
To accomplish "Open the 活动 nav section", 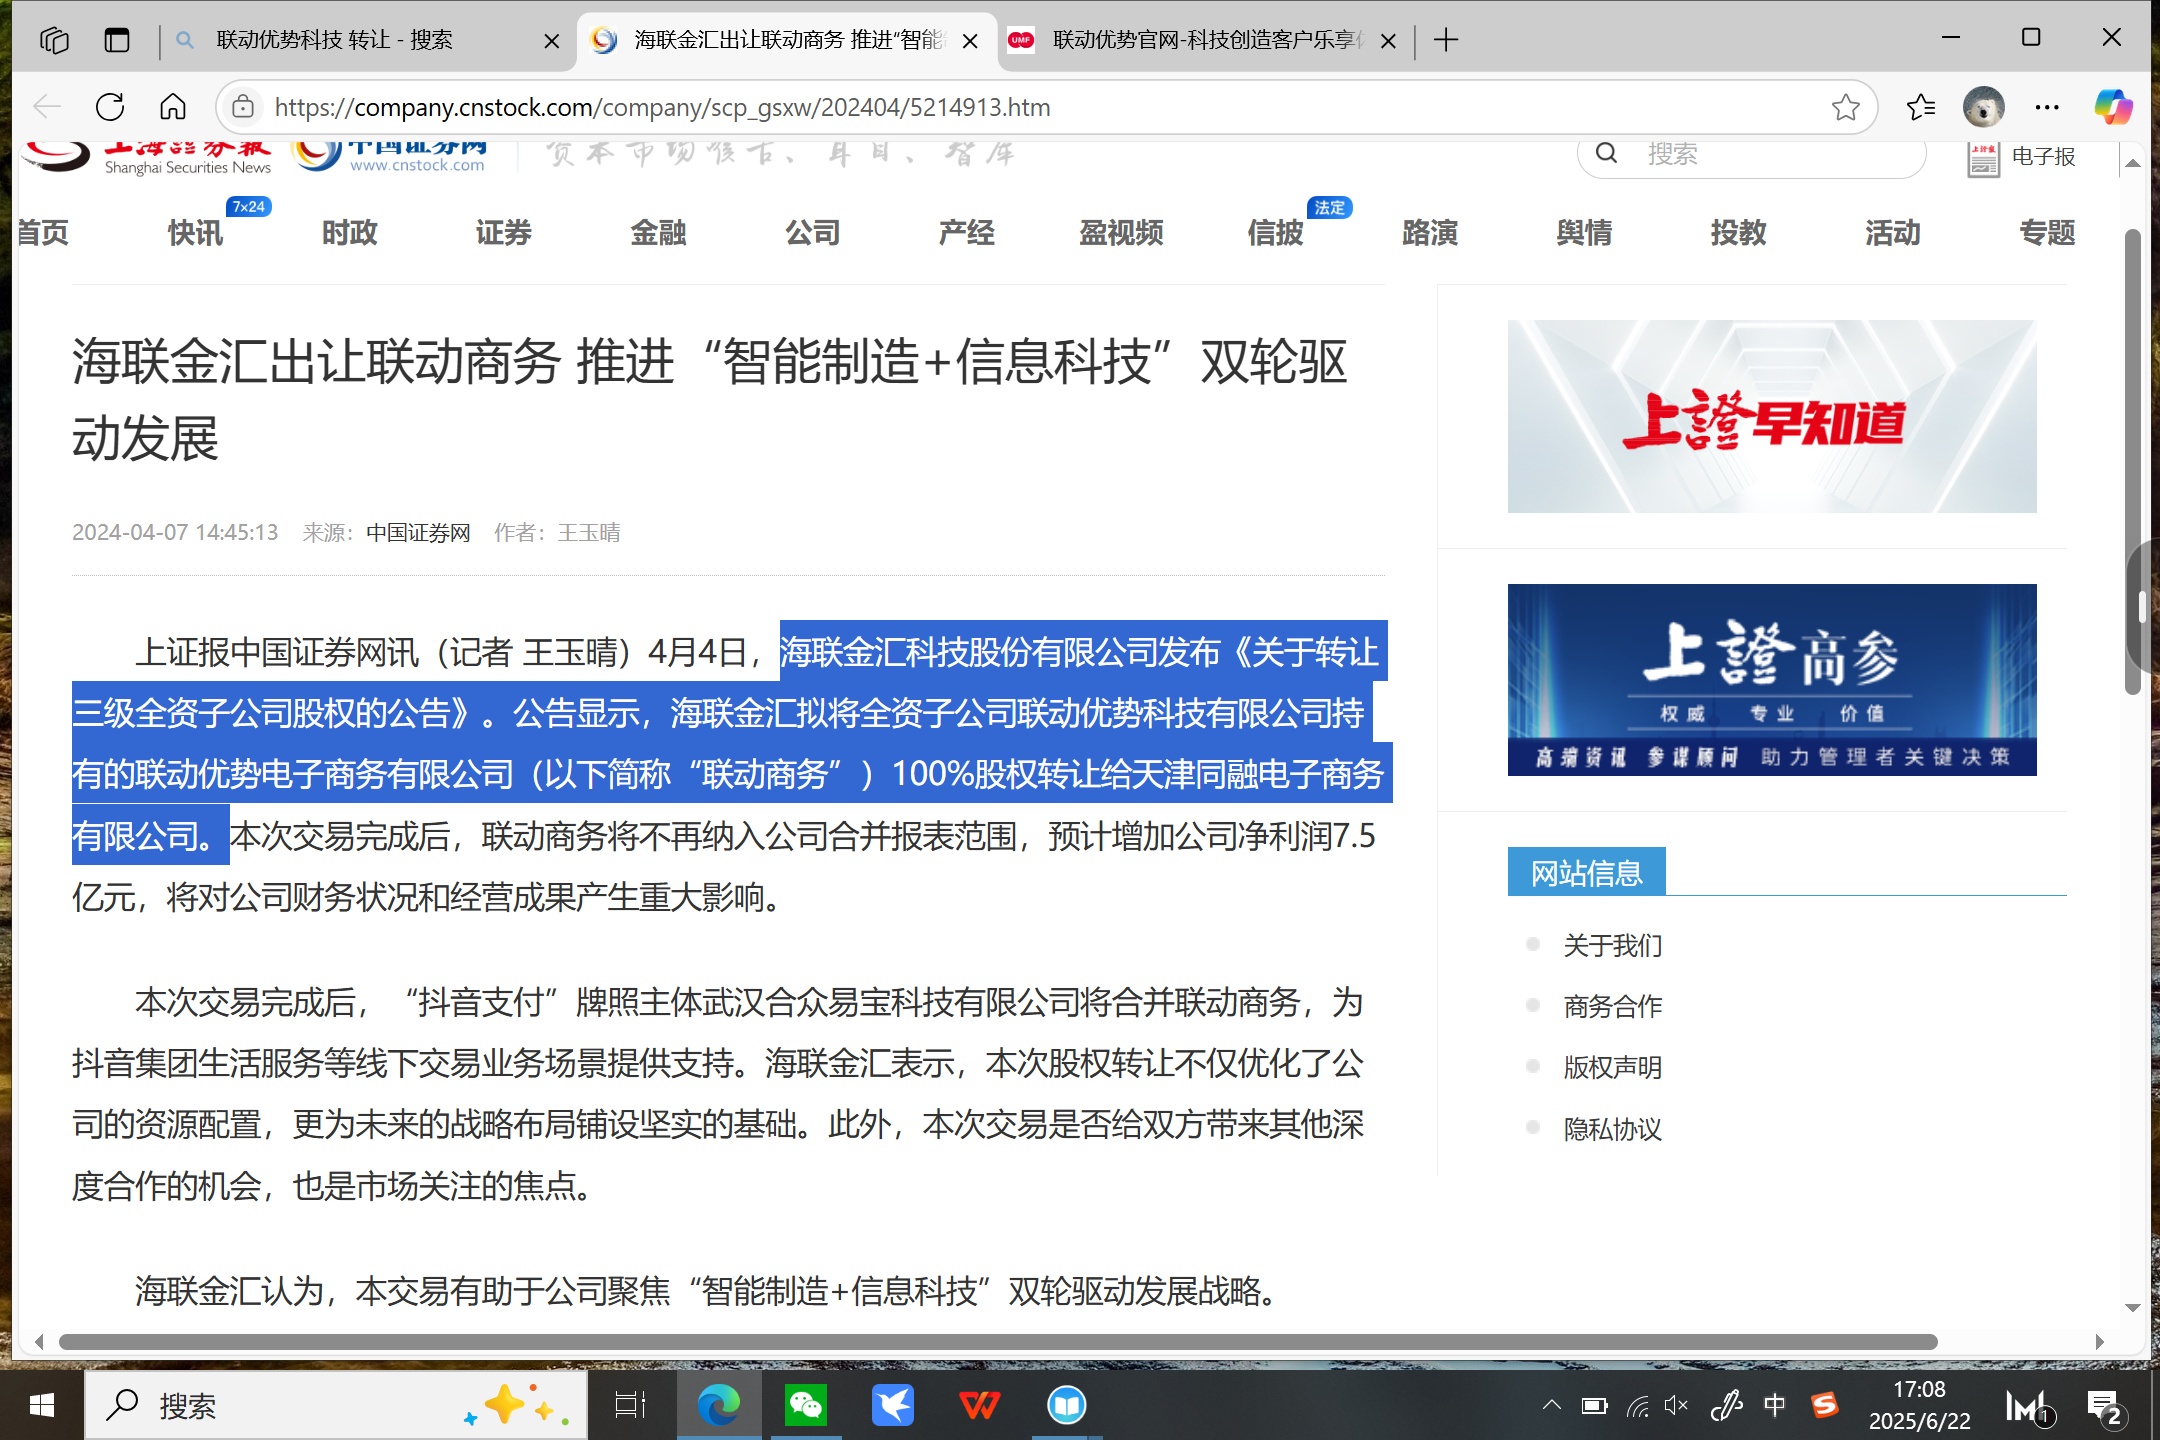I will coord(1893,233).
